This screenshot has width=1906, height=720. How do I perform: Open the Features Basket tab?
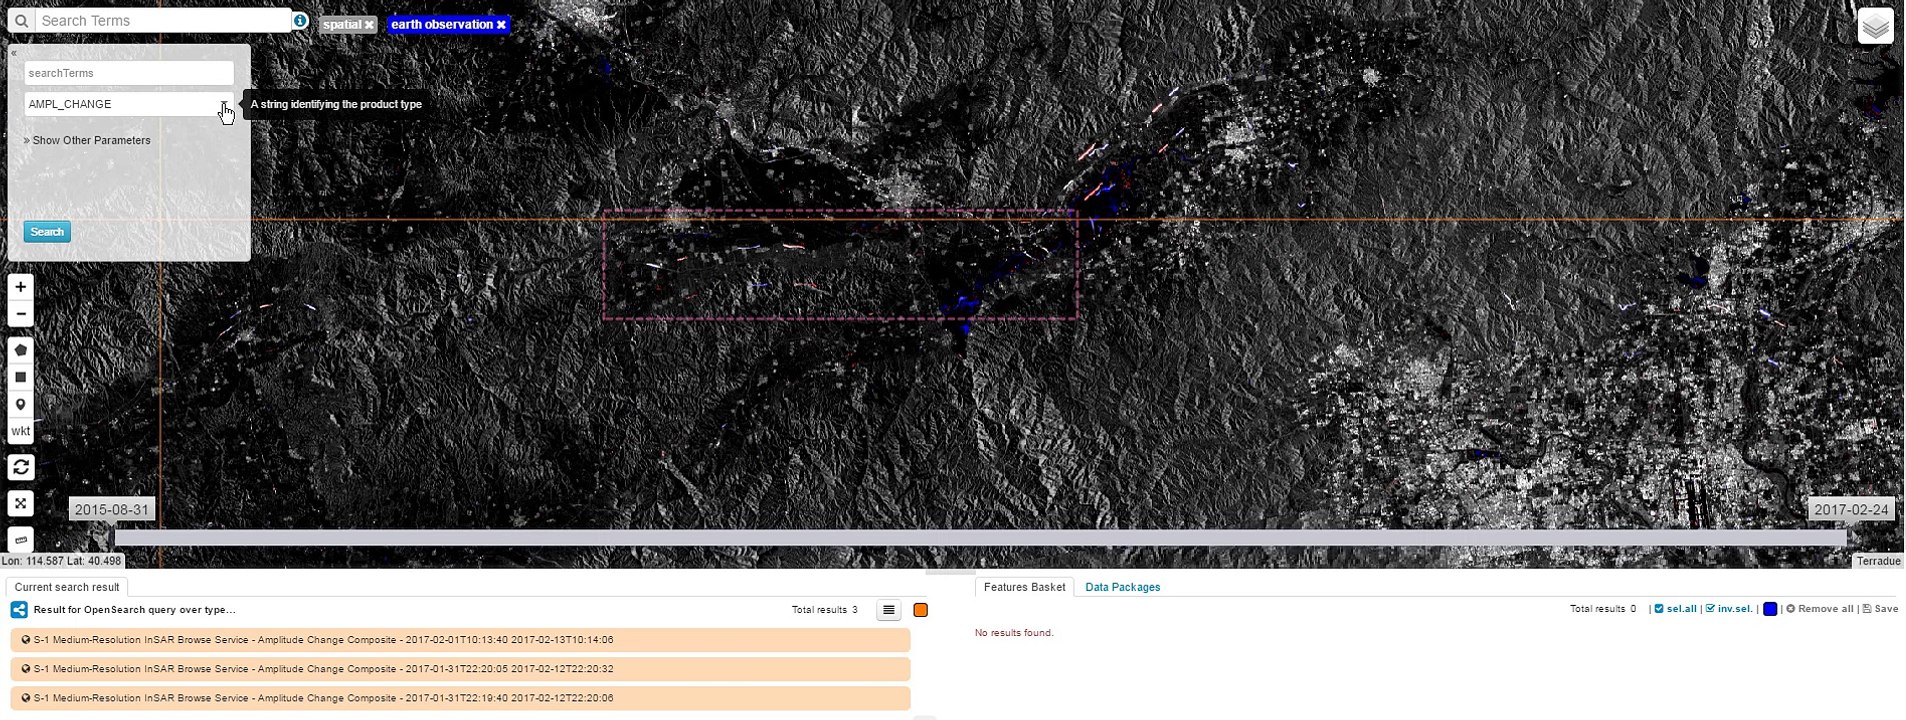pos(1024,588)
